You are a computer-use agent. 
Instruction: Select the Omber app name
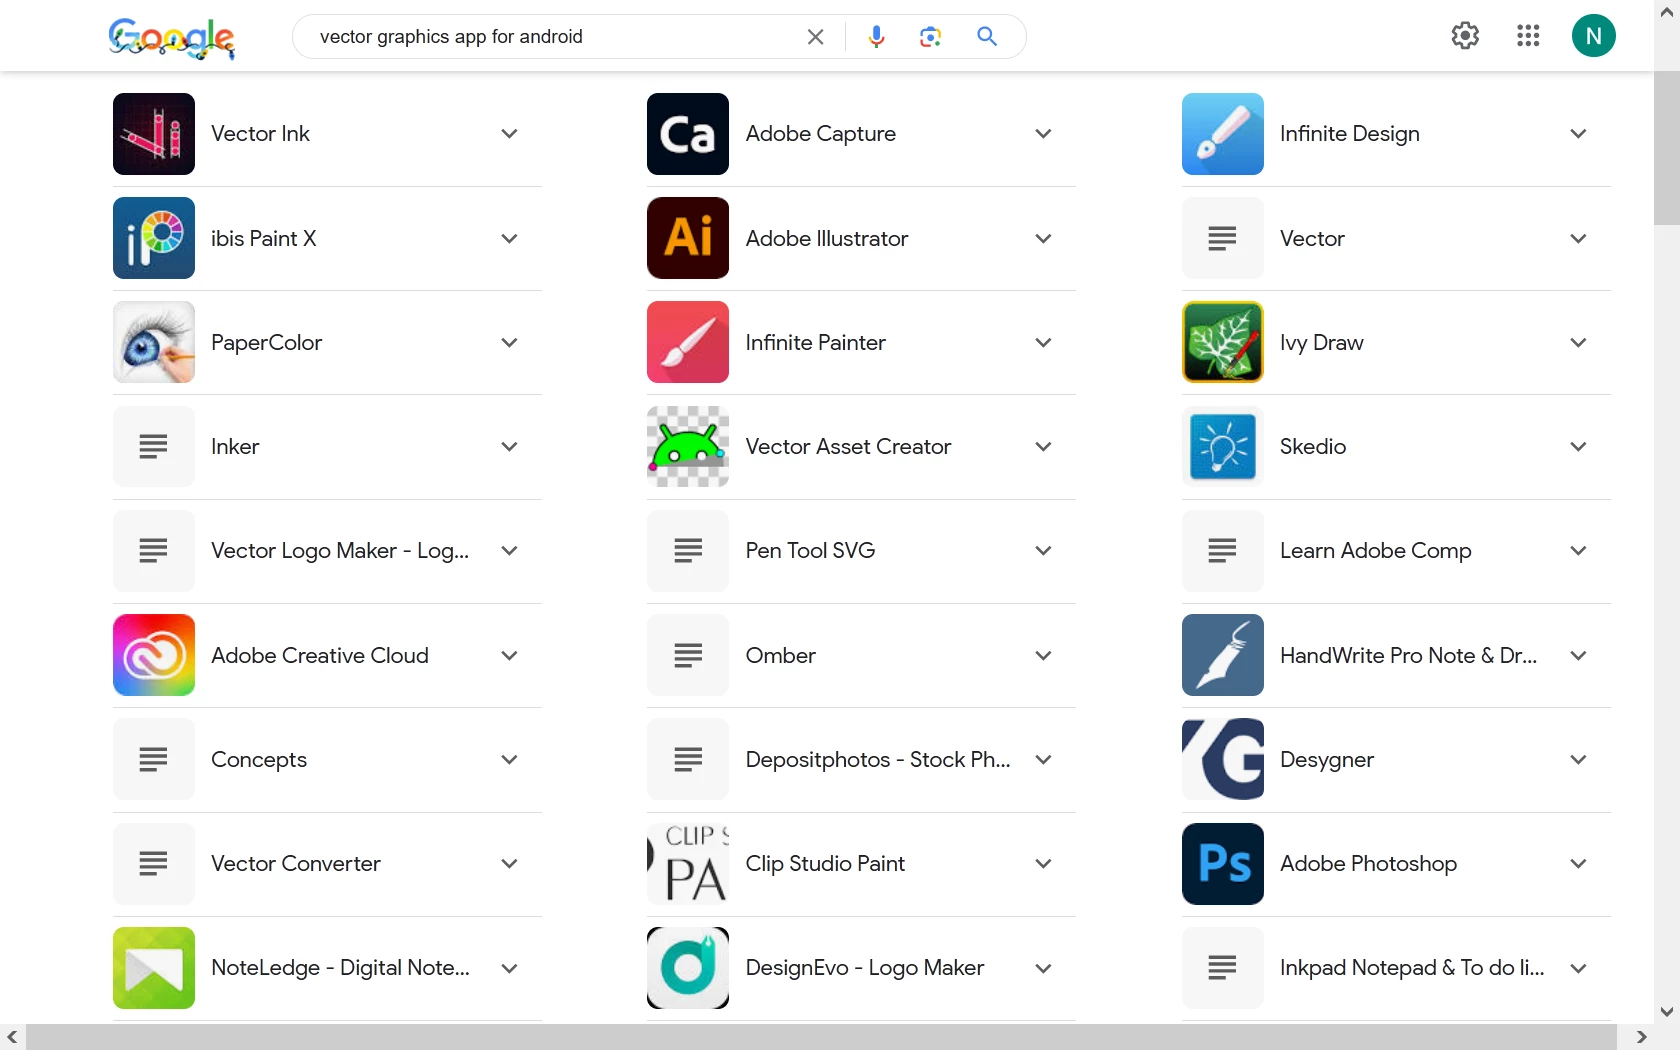[781, 655]
